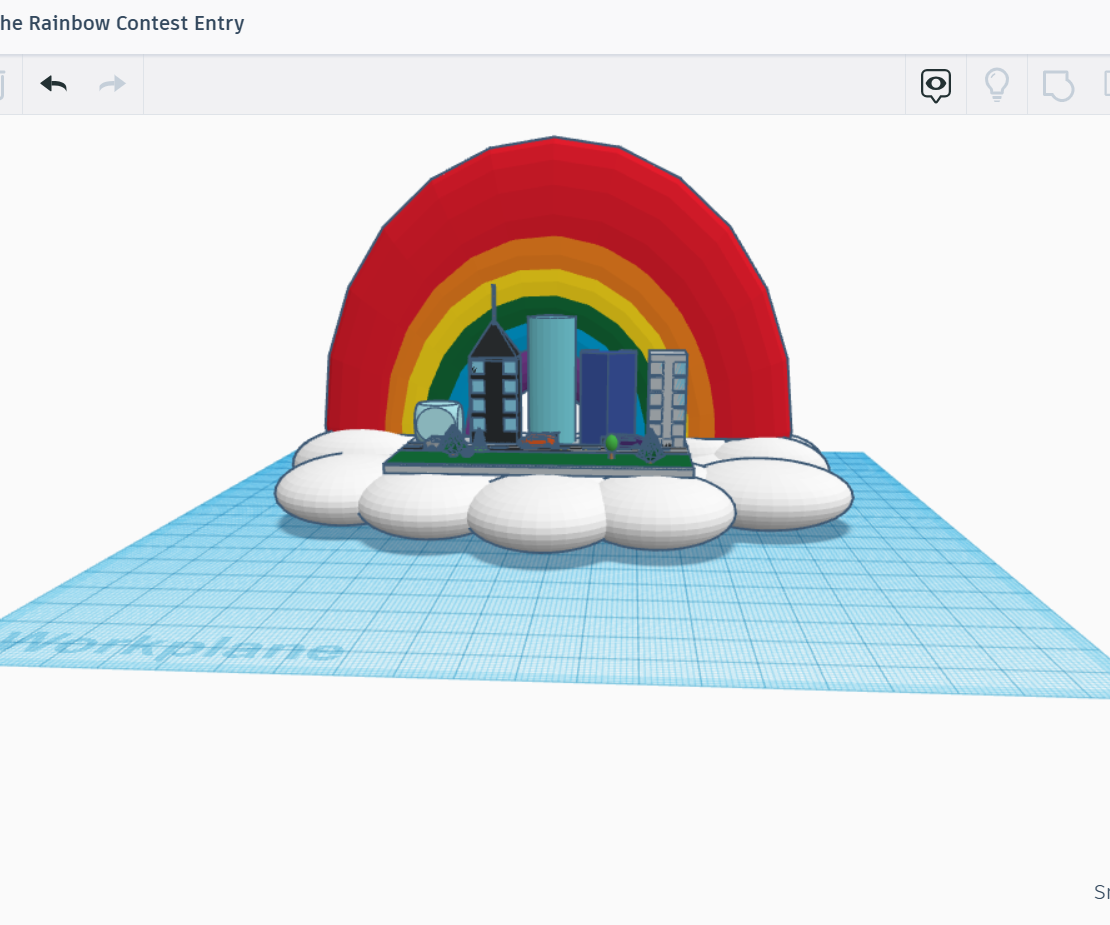
Task: Select the small green tree sphere on the platform
Action: 612,441
